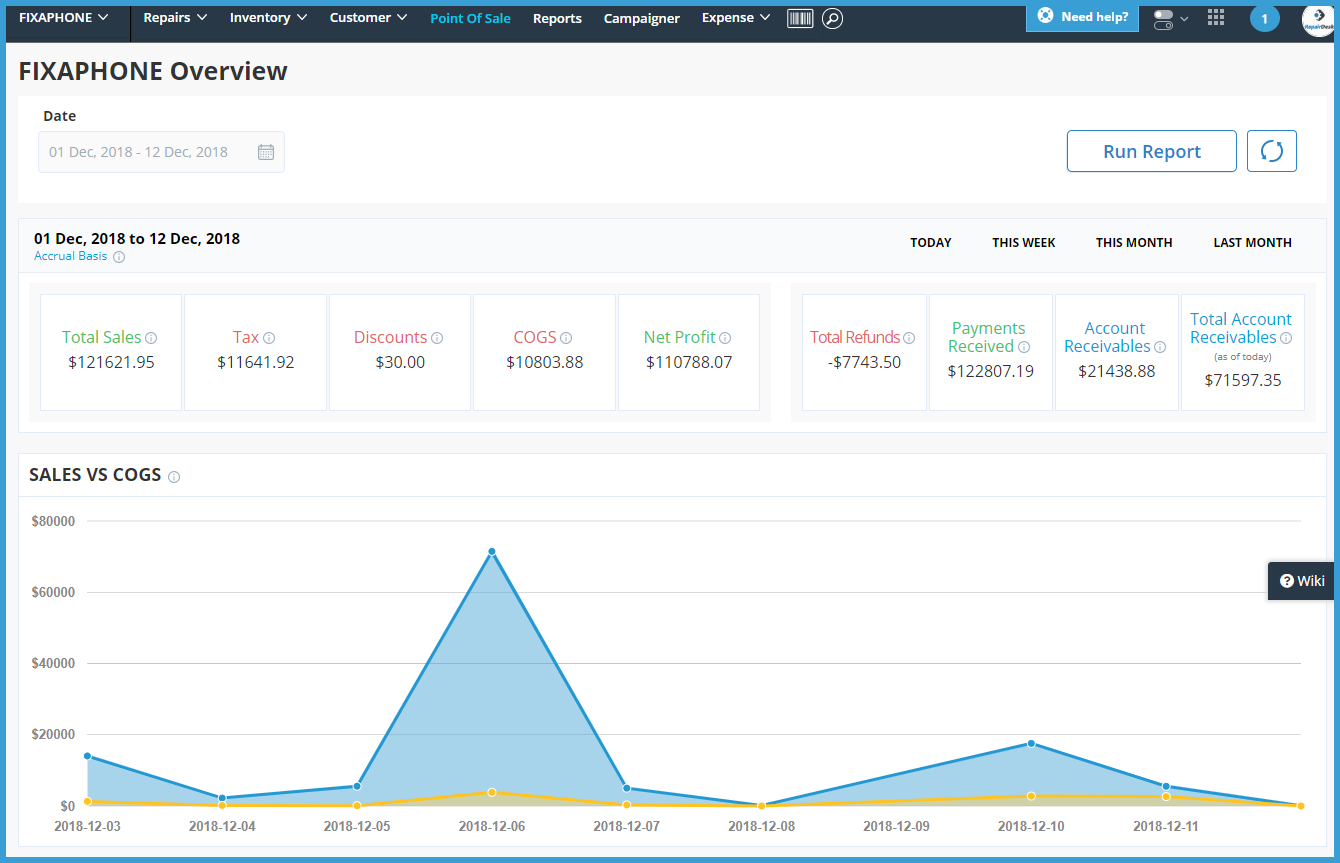Click the info icon next to Tax
This screenshot has height=863, width=1340.
(x=269, y=338)
